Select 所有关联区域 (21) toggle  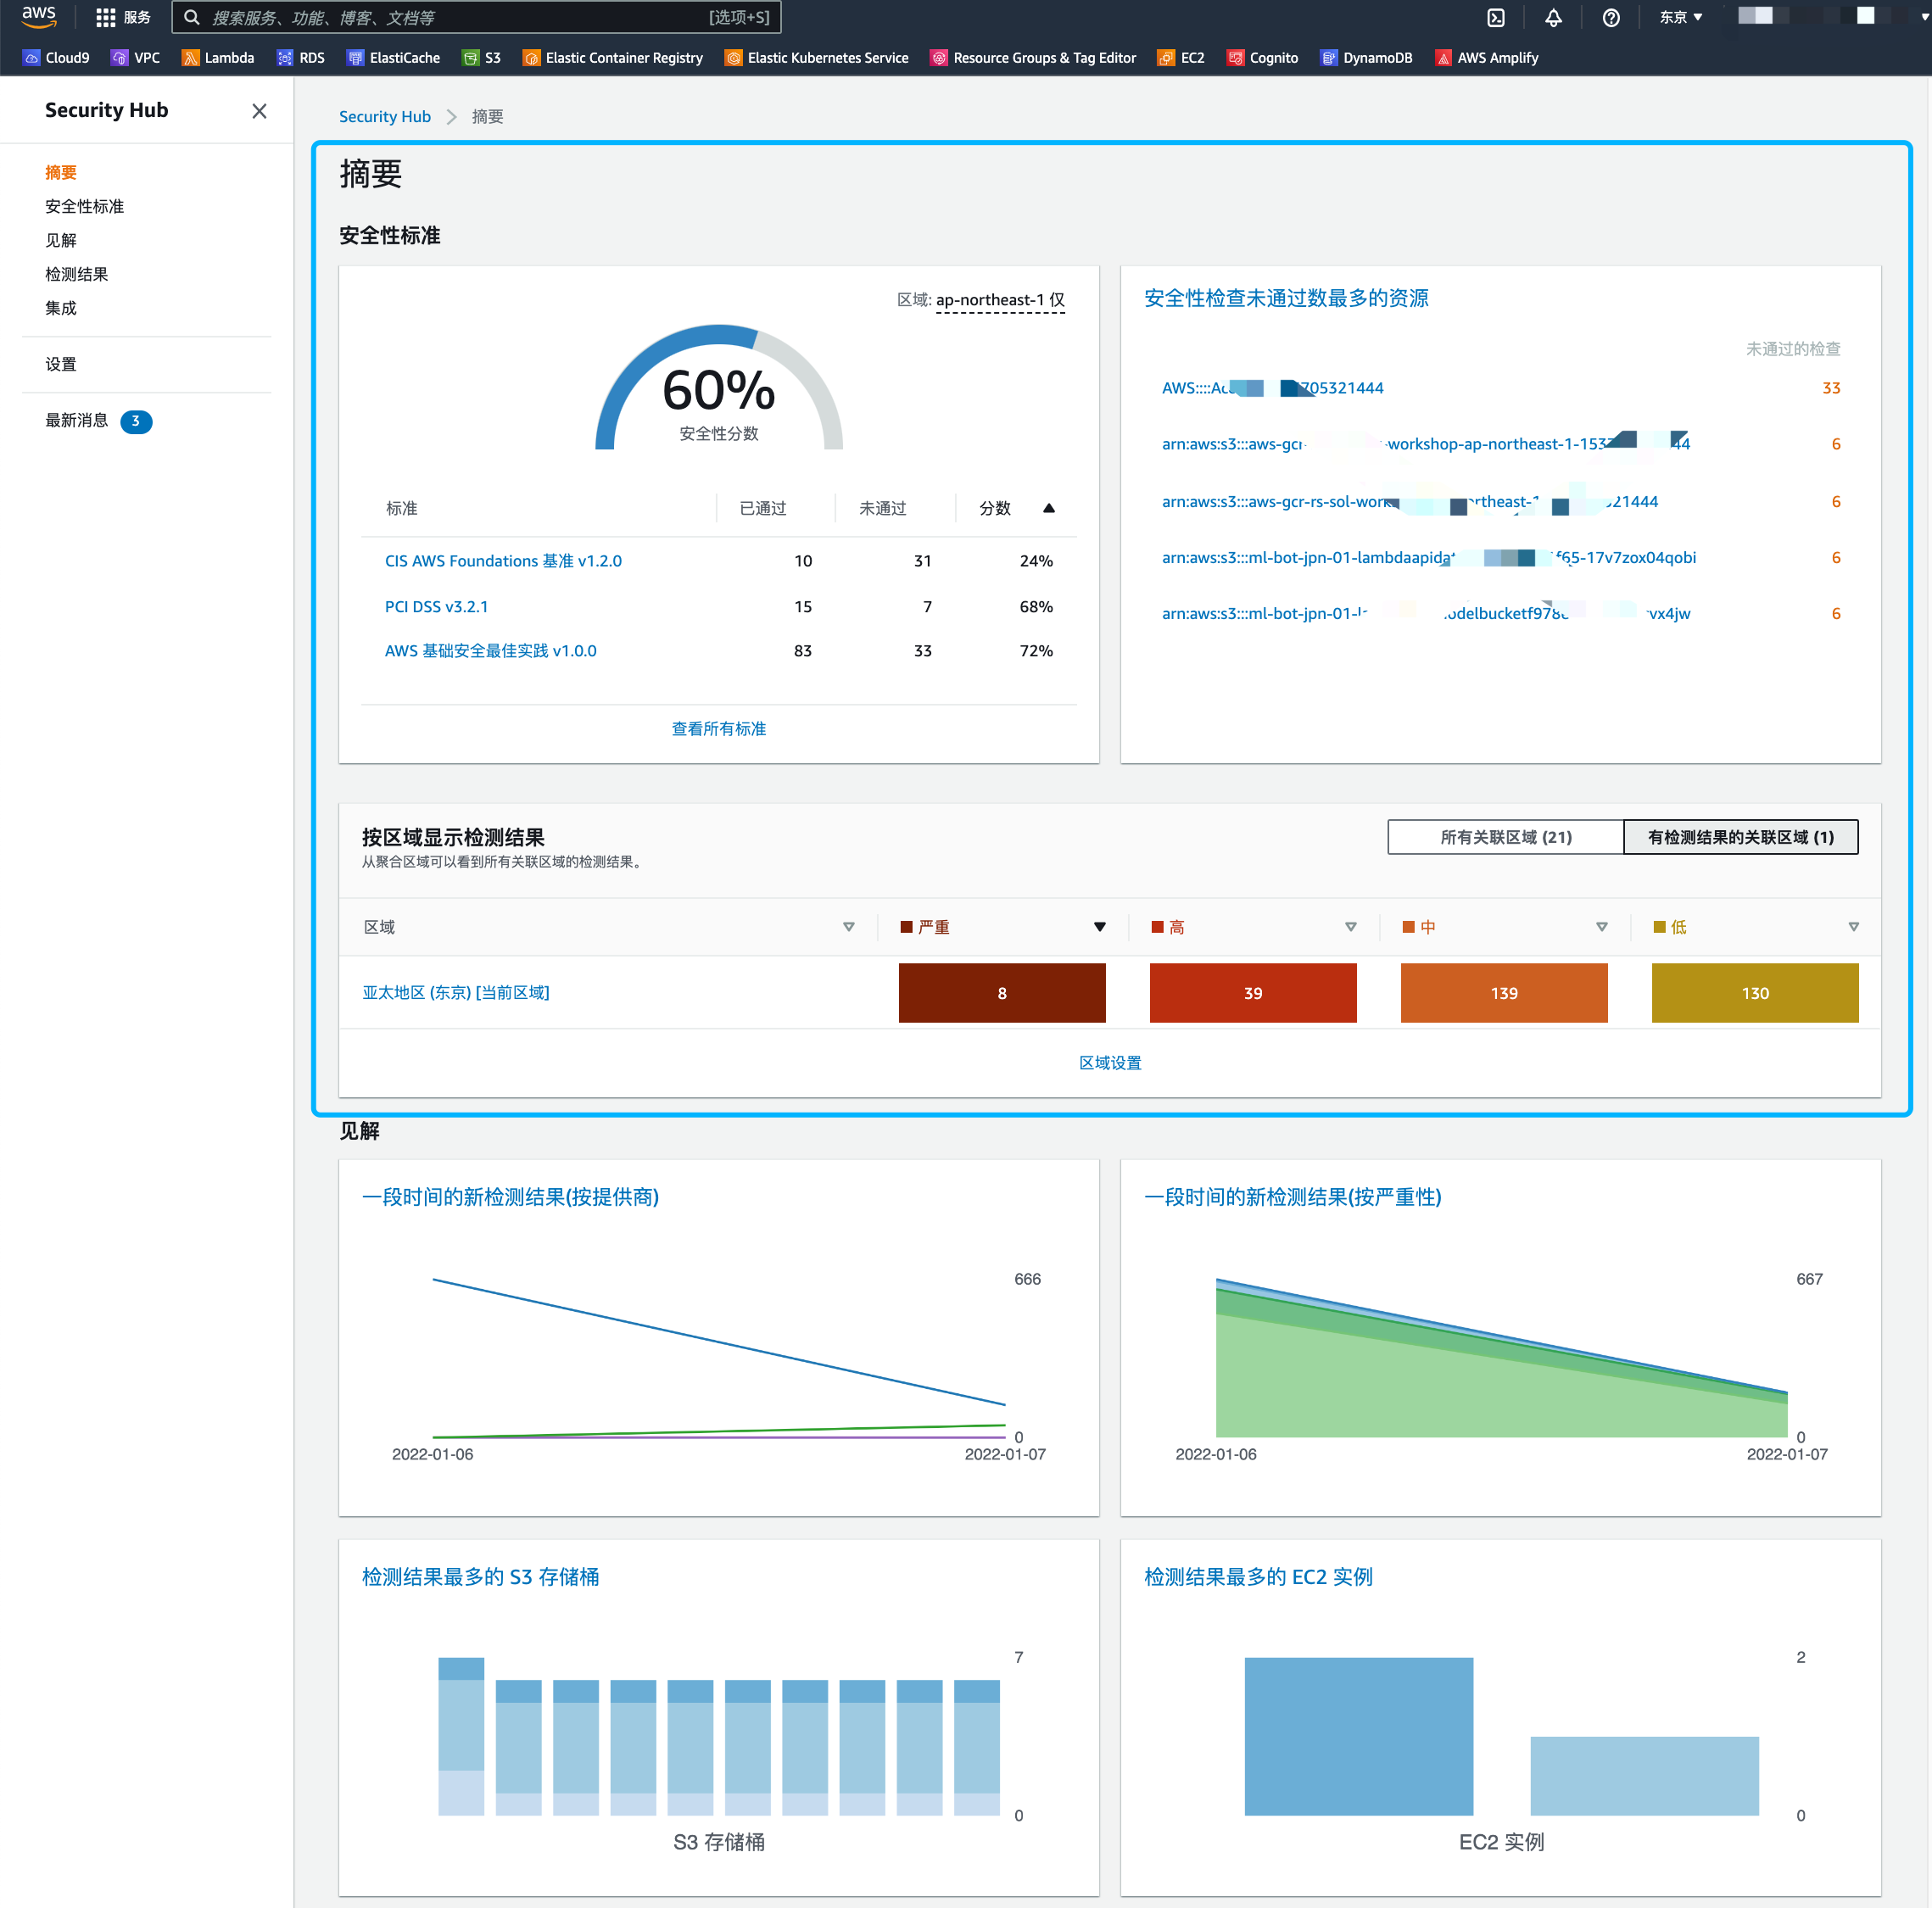[1505, 837]
